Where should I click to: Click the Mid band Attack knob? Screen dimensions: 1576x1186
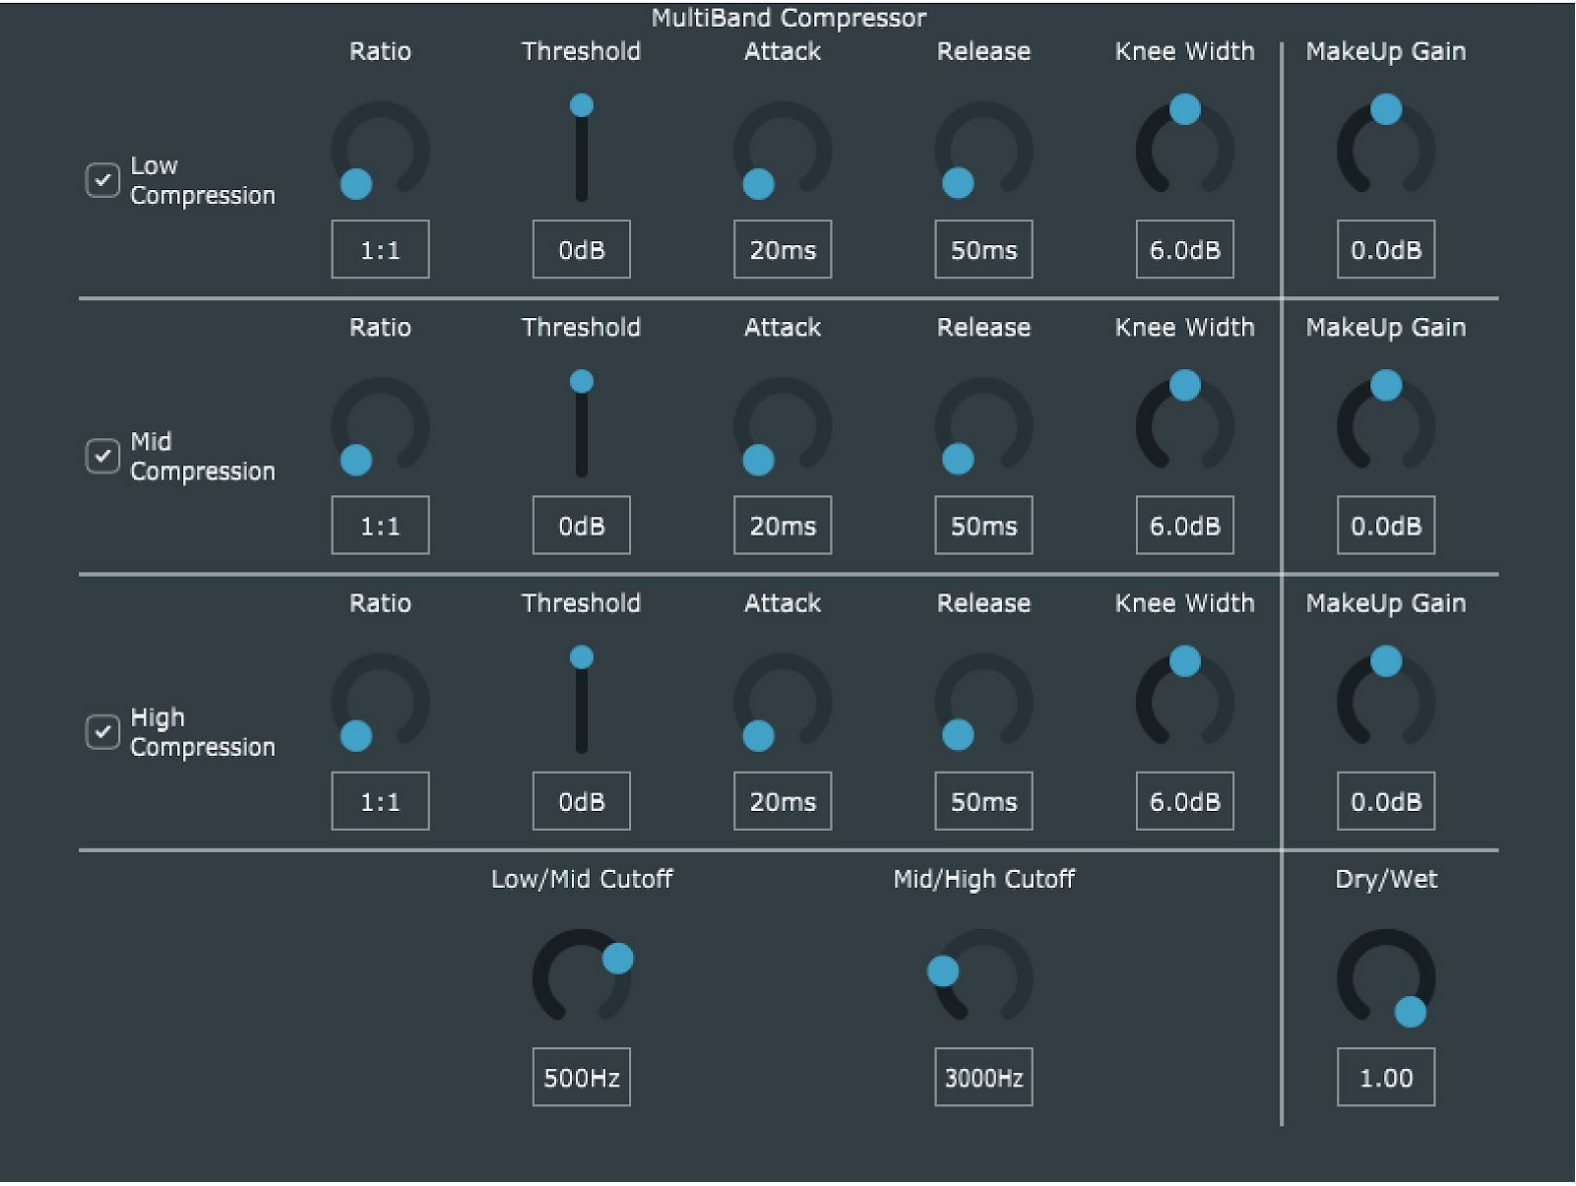tap(782, 426)
